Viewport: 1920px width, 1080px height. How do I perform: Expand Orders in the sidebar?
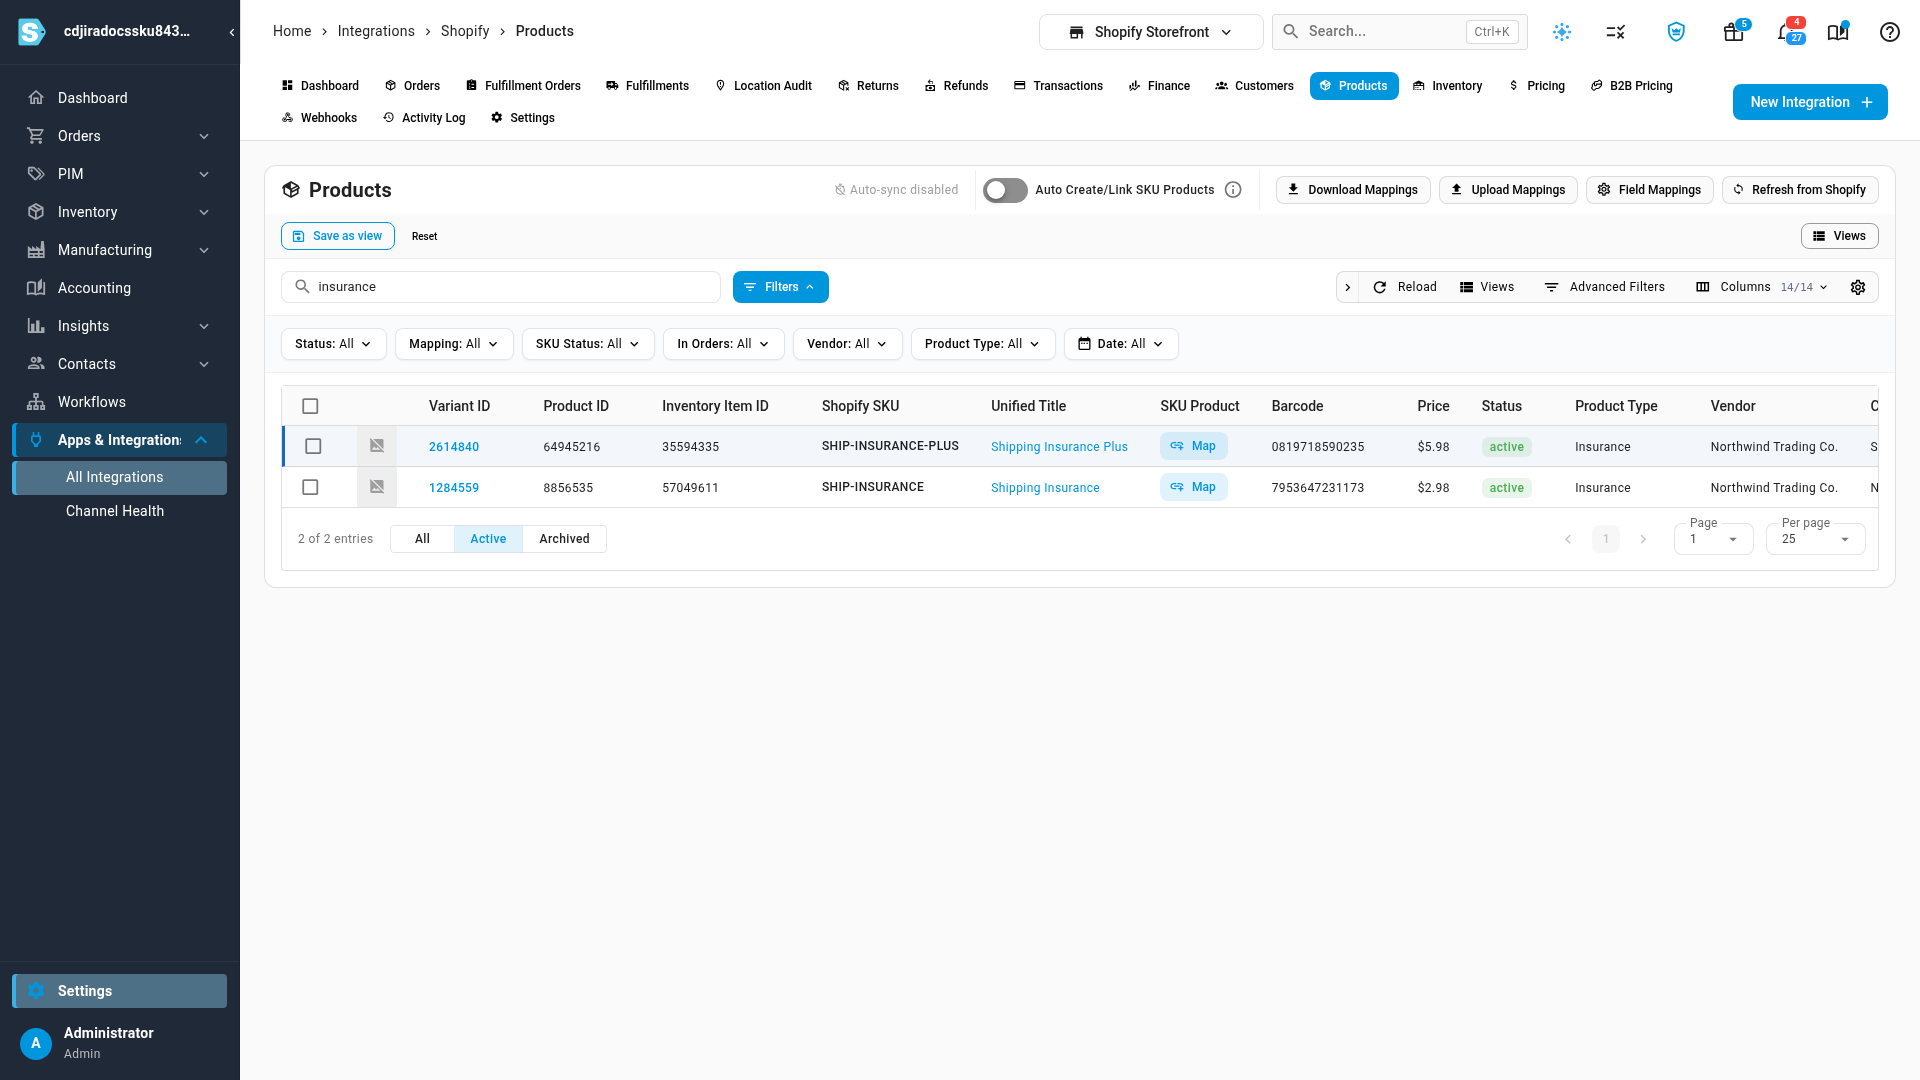(x=119, y=136)
